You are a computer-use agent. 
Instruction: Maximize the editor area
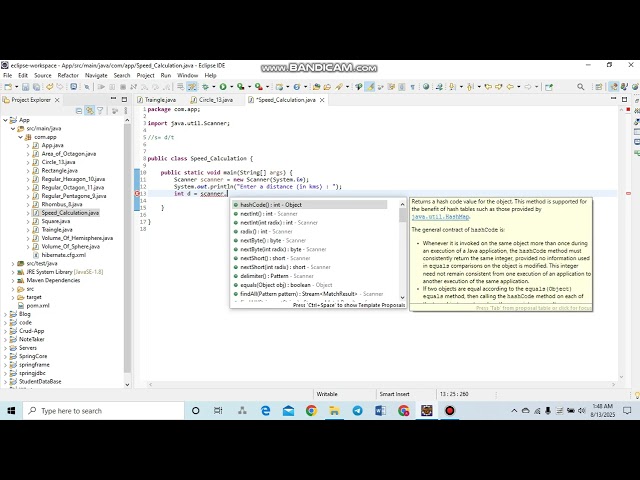(x=624, y=99)
